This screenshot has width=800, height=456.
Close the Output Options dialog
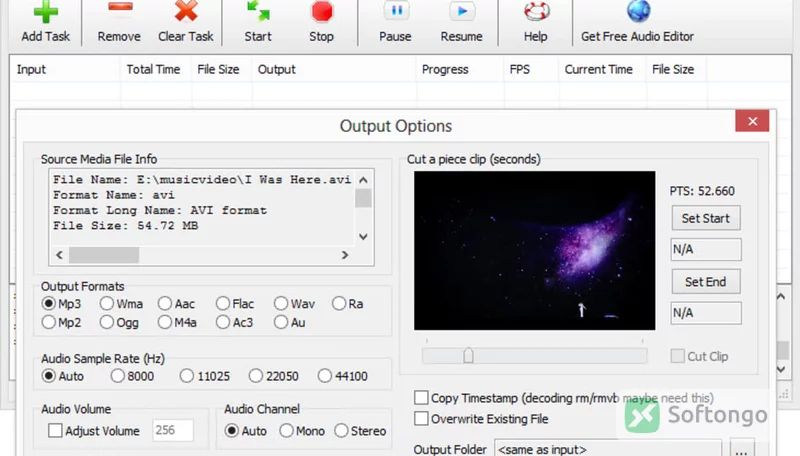tap(752, 121)
